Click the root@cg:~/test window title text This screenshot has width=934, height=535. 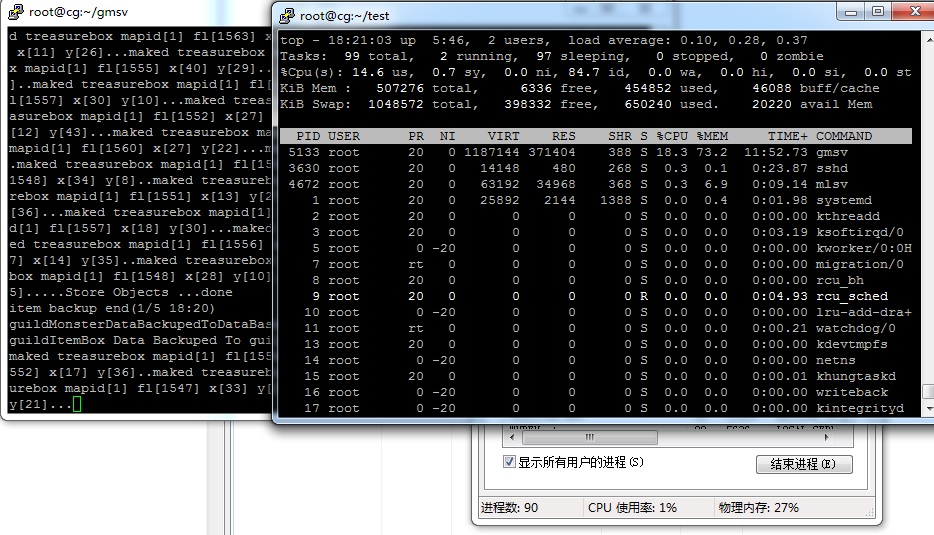(x=345, y=14)
